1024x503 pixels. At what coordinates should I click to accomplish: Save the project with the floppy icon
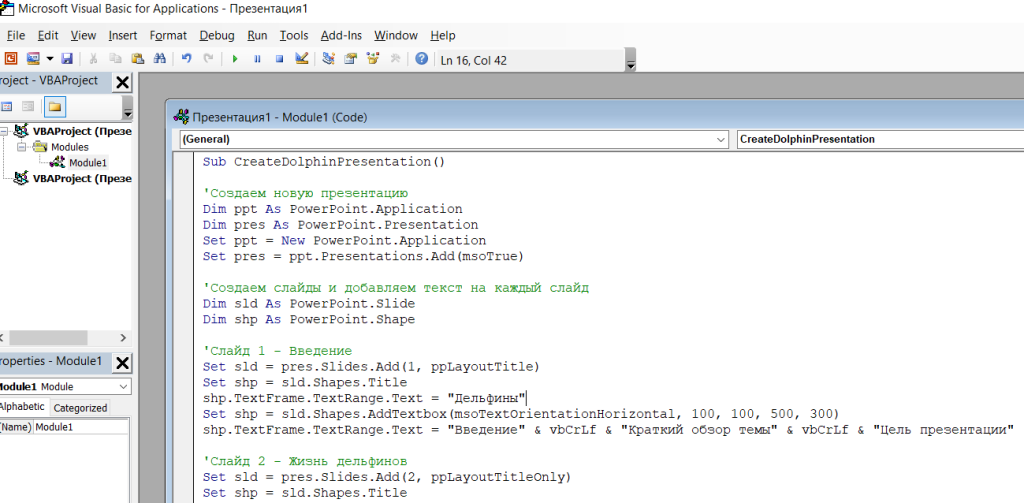(x=67, y=59)
